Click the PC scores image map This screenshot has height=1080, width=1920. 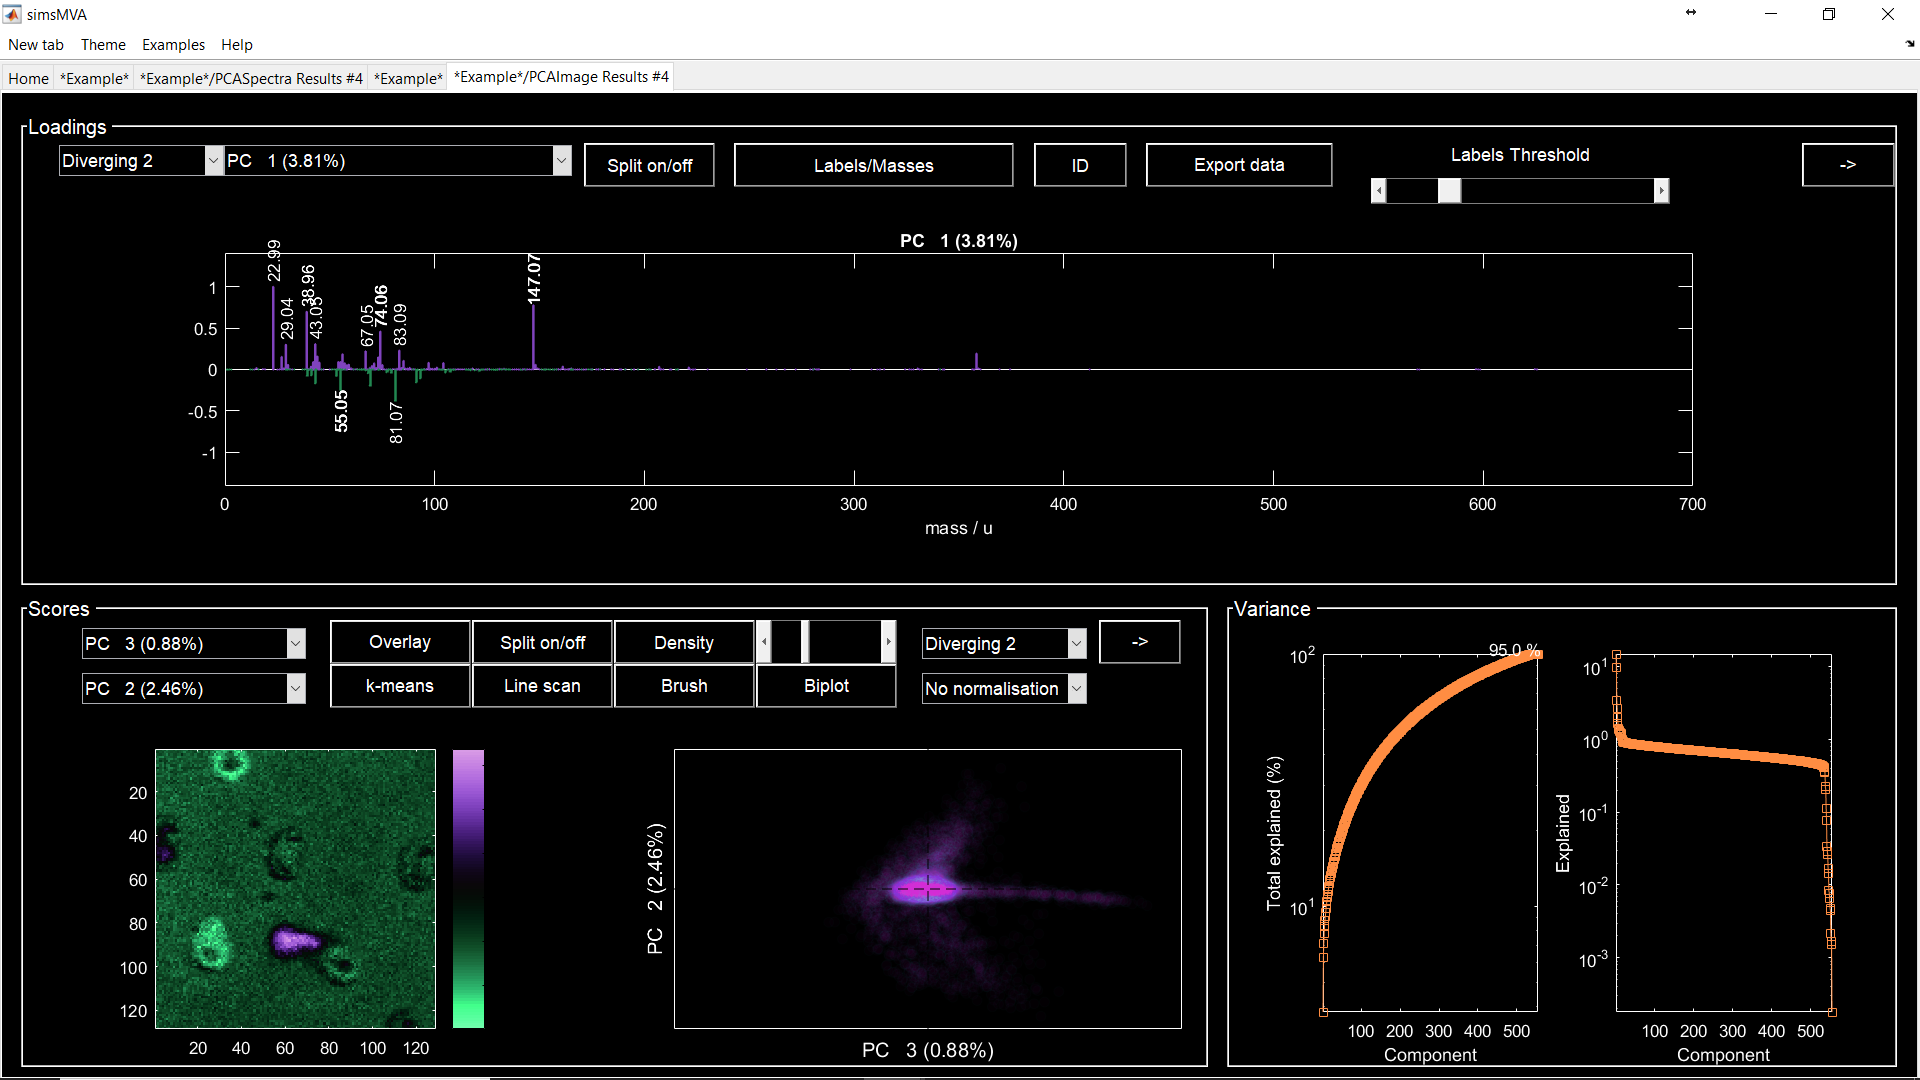coord(295,888)
